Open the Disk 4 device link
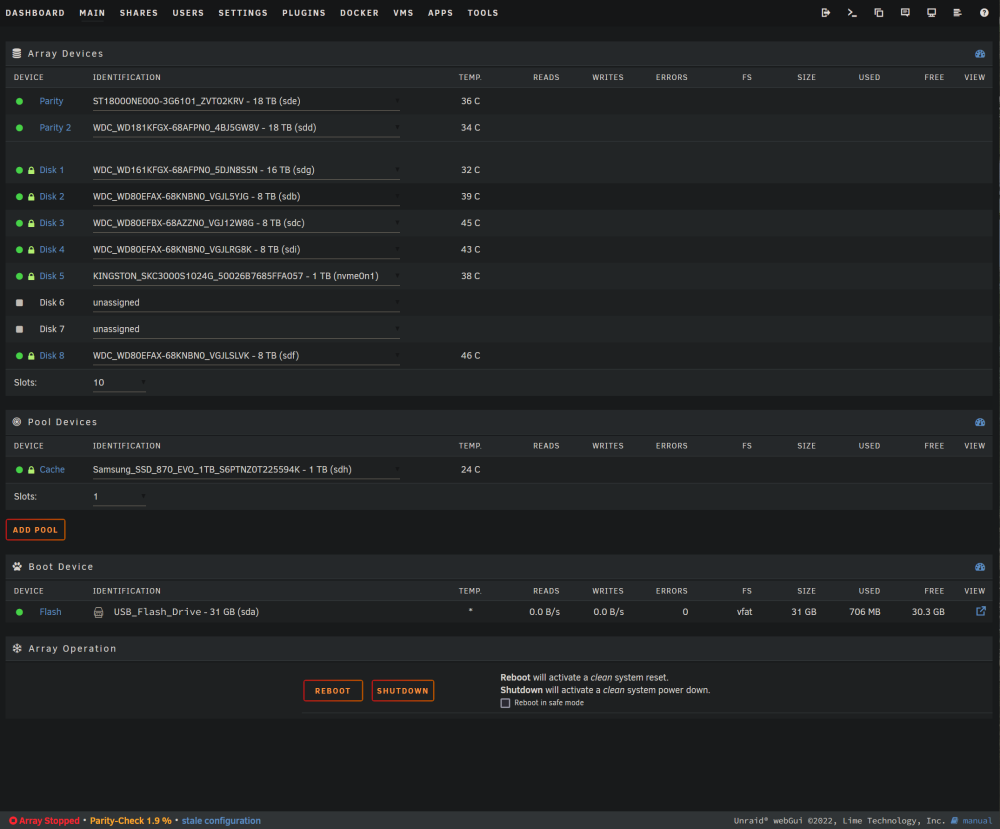Viewport: 1000px width, 829px height. (x=52, y=250)
